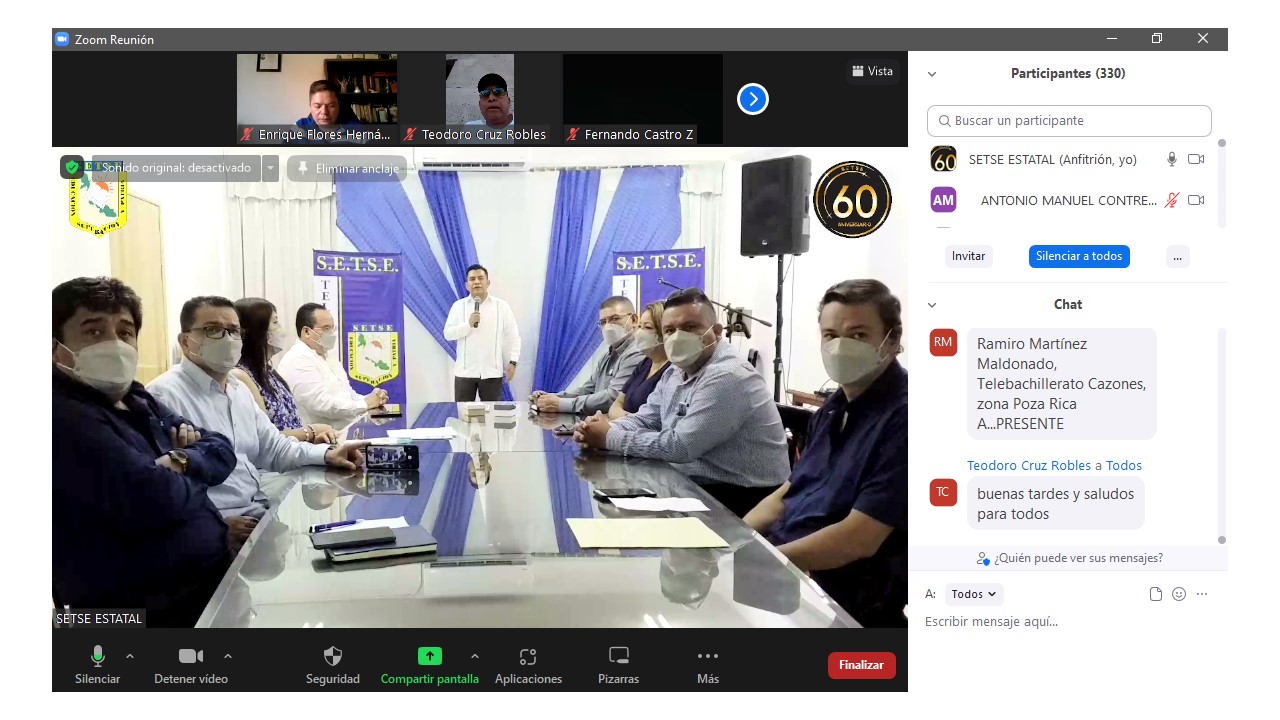This screenshot has width=1280, height=720.
Task: Show next participants with blue arrow
Action: tap(753, 99)
